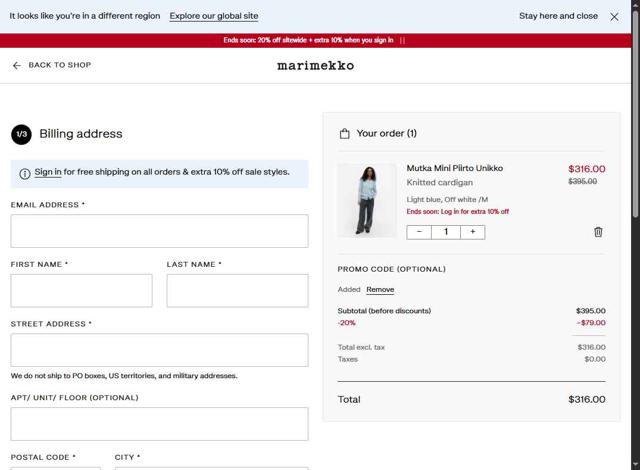Click the quantity field showing 1
The image size is (640, 470).
pos(446,232)
